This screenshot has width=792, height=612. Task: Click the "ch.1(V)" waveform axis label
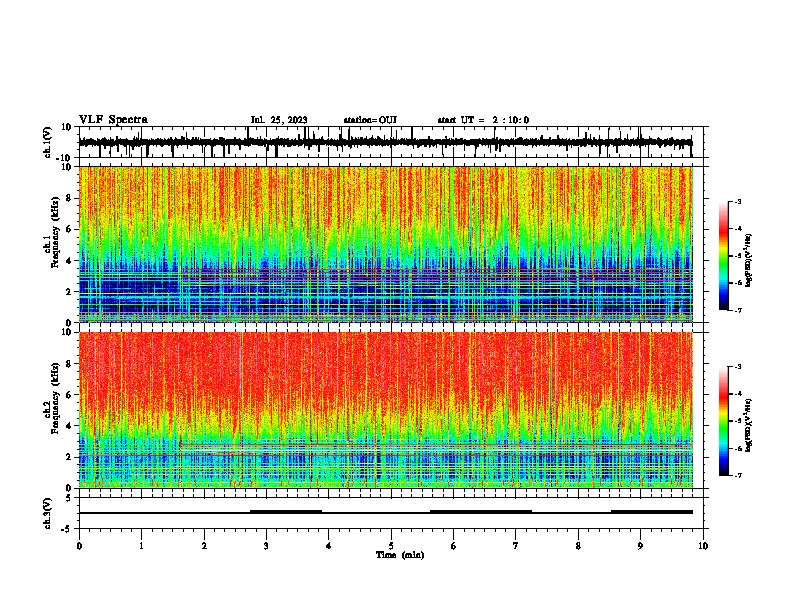pos(47,142)
